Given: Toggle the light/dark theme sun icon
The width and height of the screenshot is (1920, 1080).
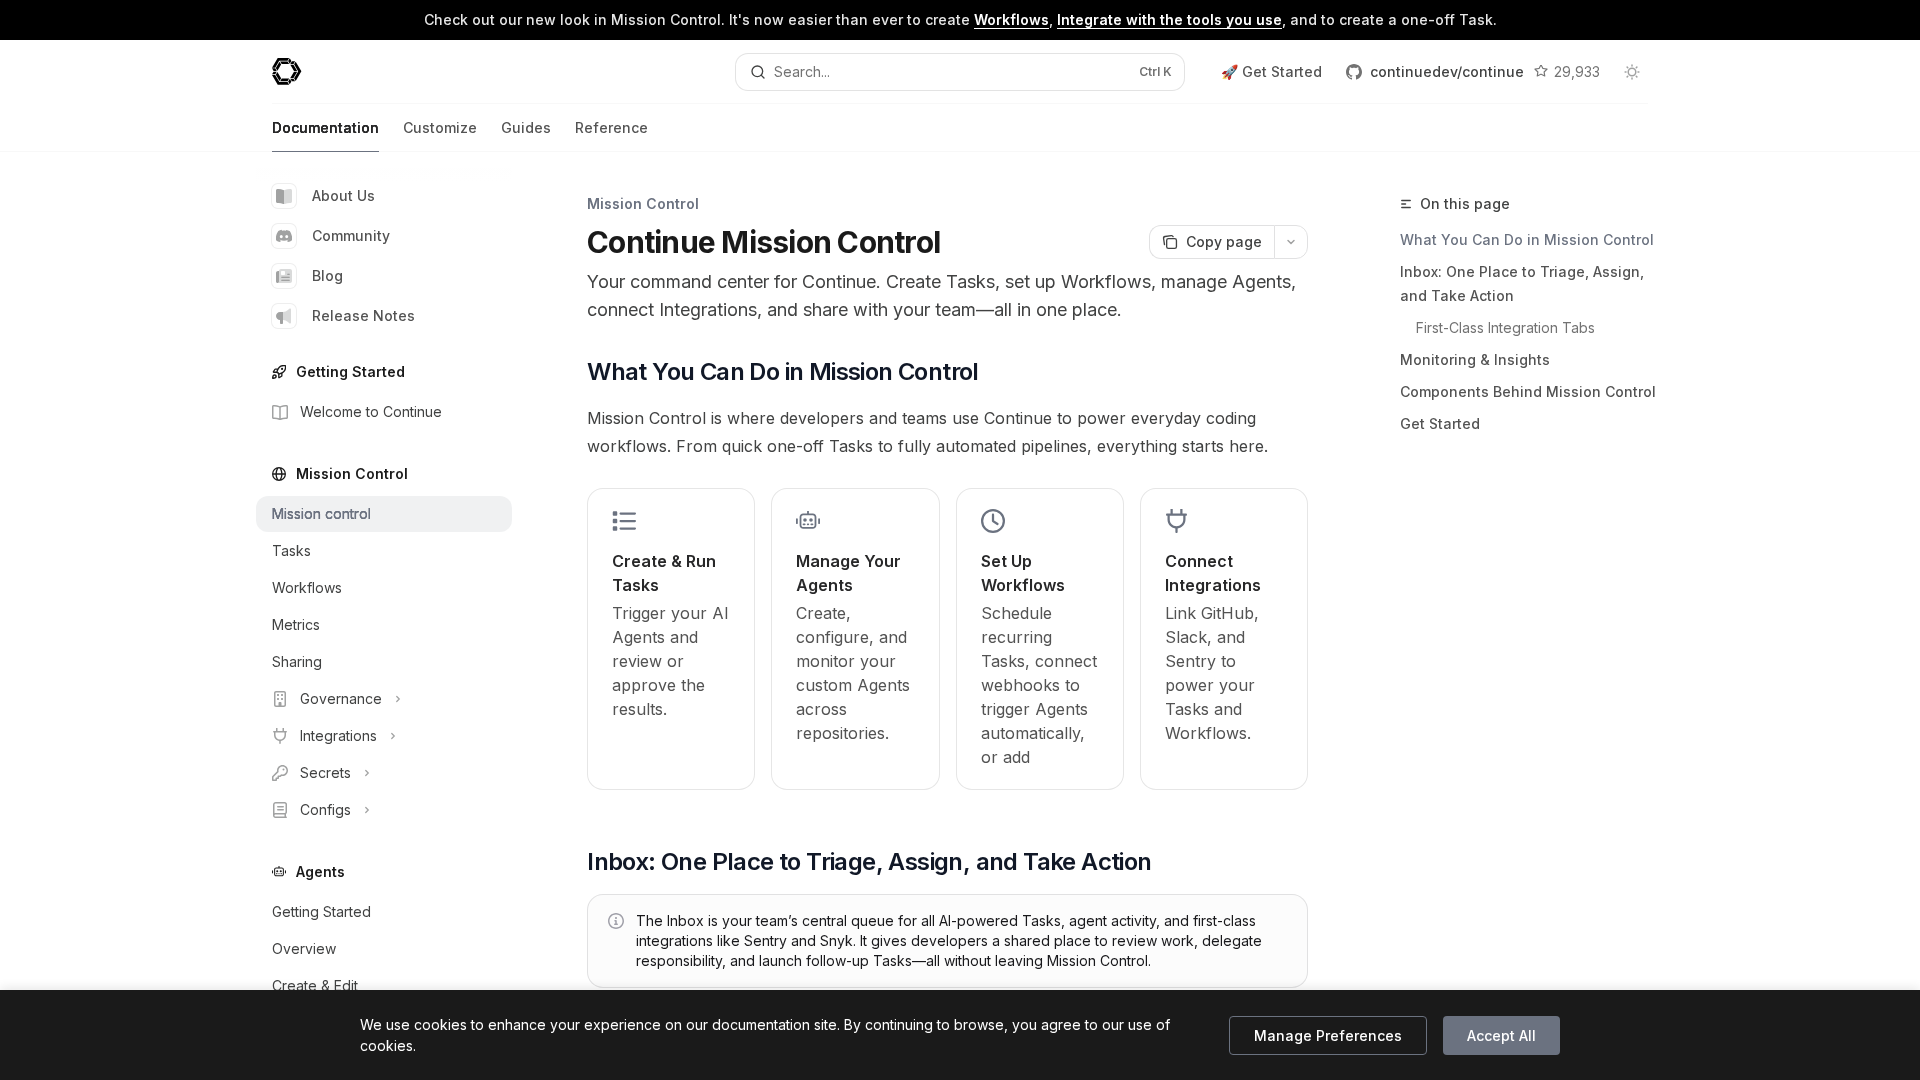Looking at the screenshot, I should [x=1632, y=72].
